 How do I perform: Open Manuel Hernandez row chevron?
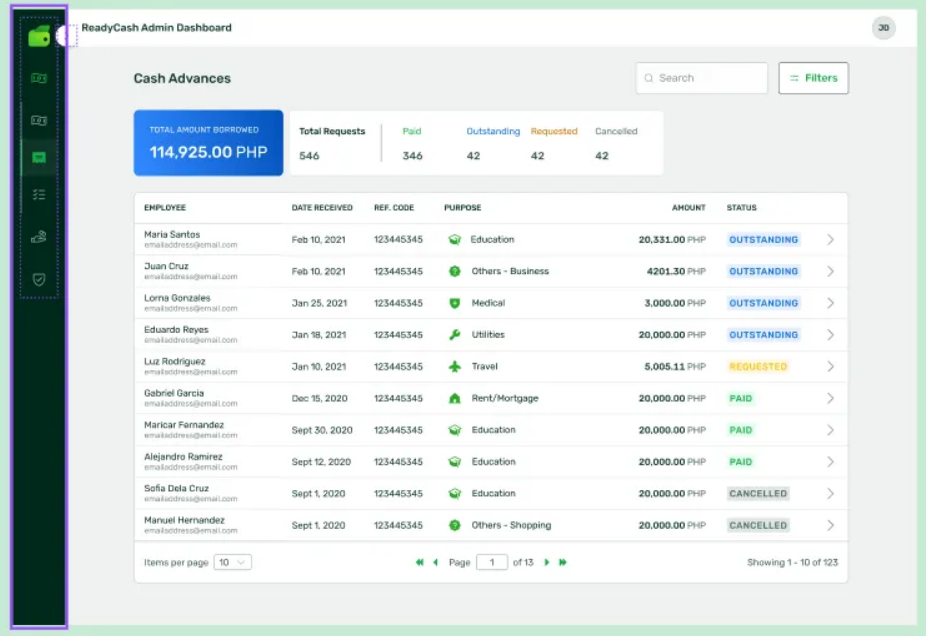[x=830, y=526]
